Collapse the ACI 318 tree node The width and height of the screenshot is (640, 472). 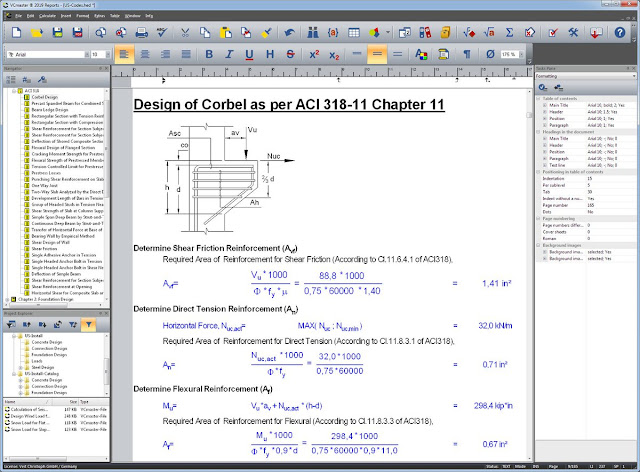click(x=13, y=91)
